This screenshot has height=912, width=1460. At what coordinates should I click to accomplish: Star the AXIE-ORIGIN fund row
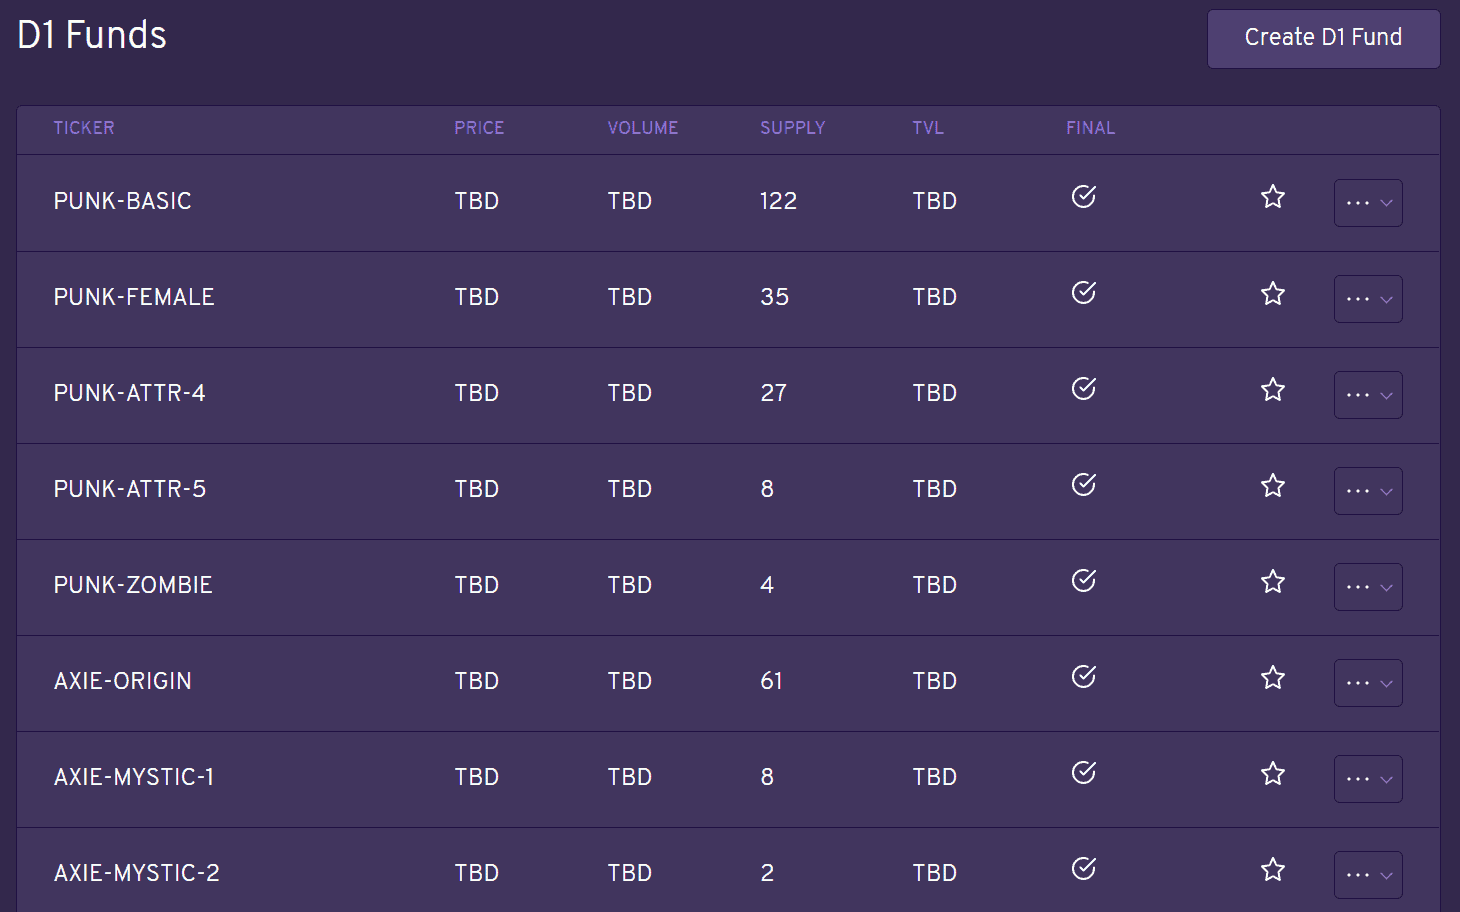tap(1272, 677)
